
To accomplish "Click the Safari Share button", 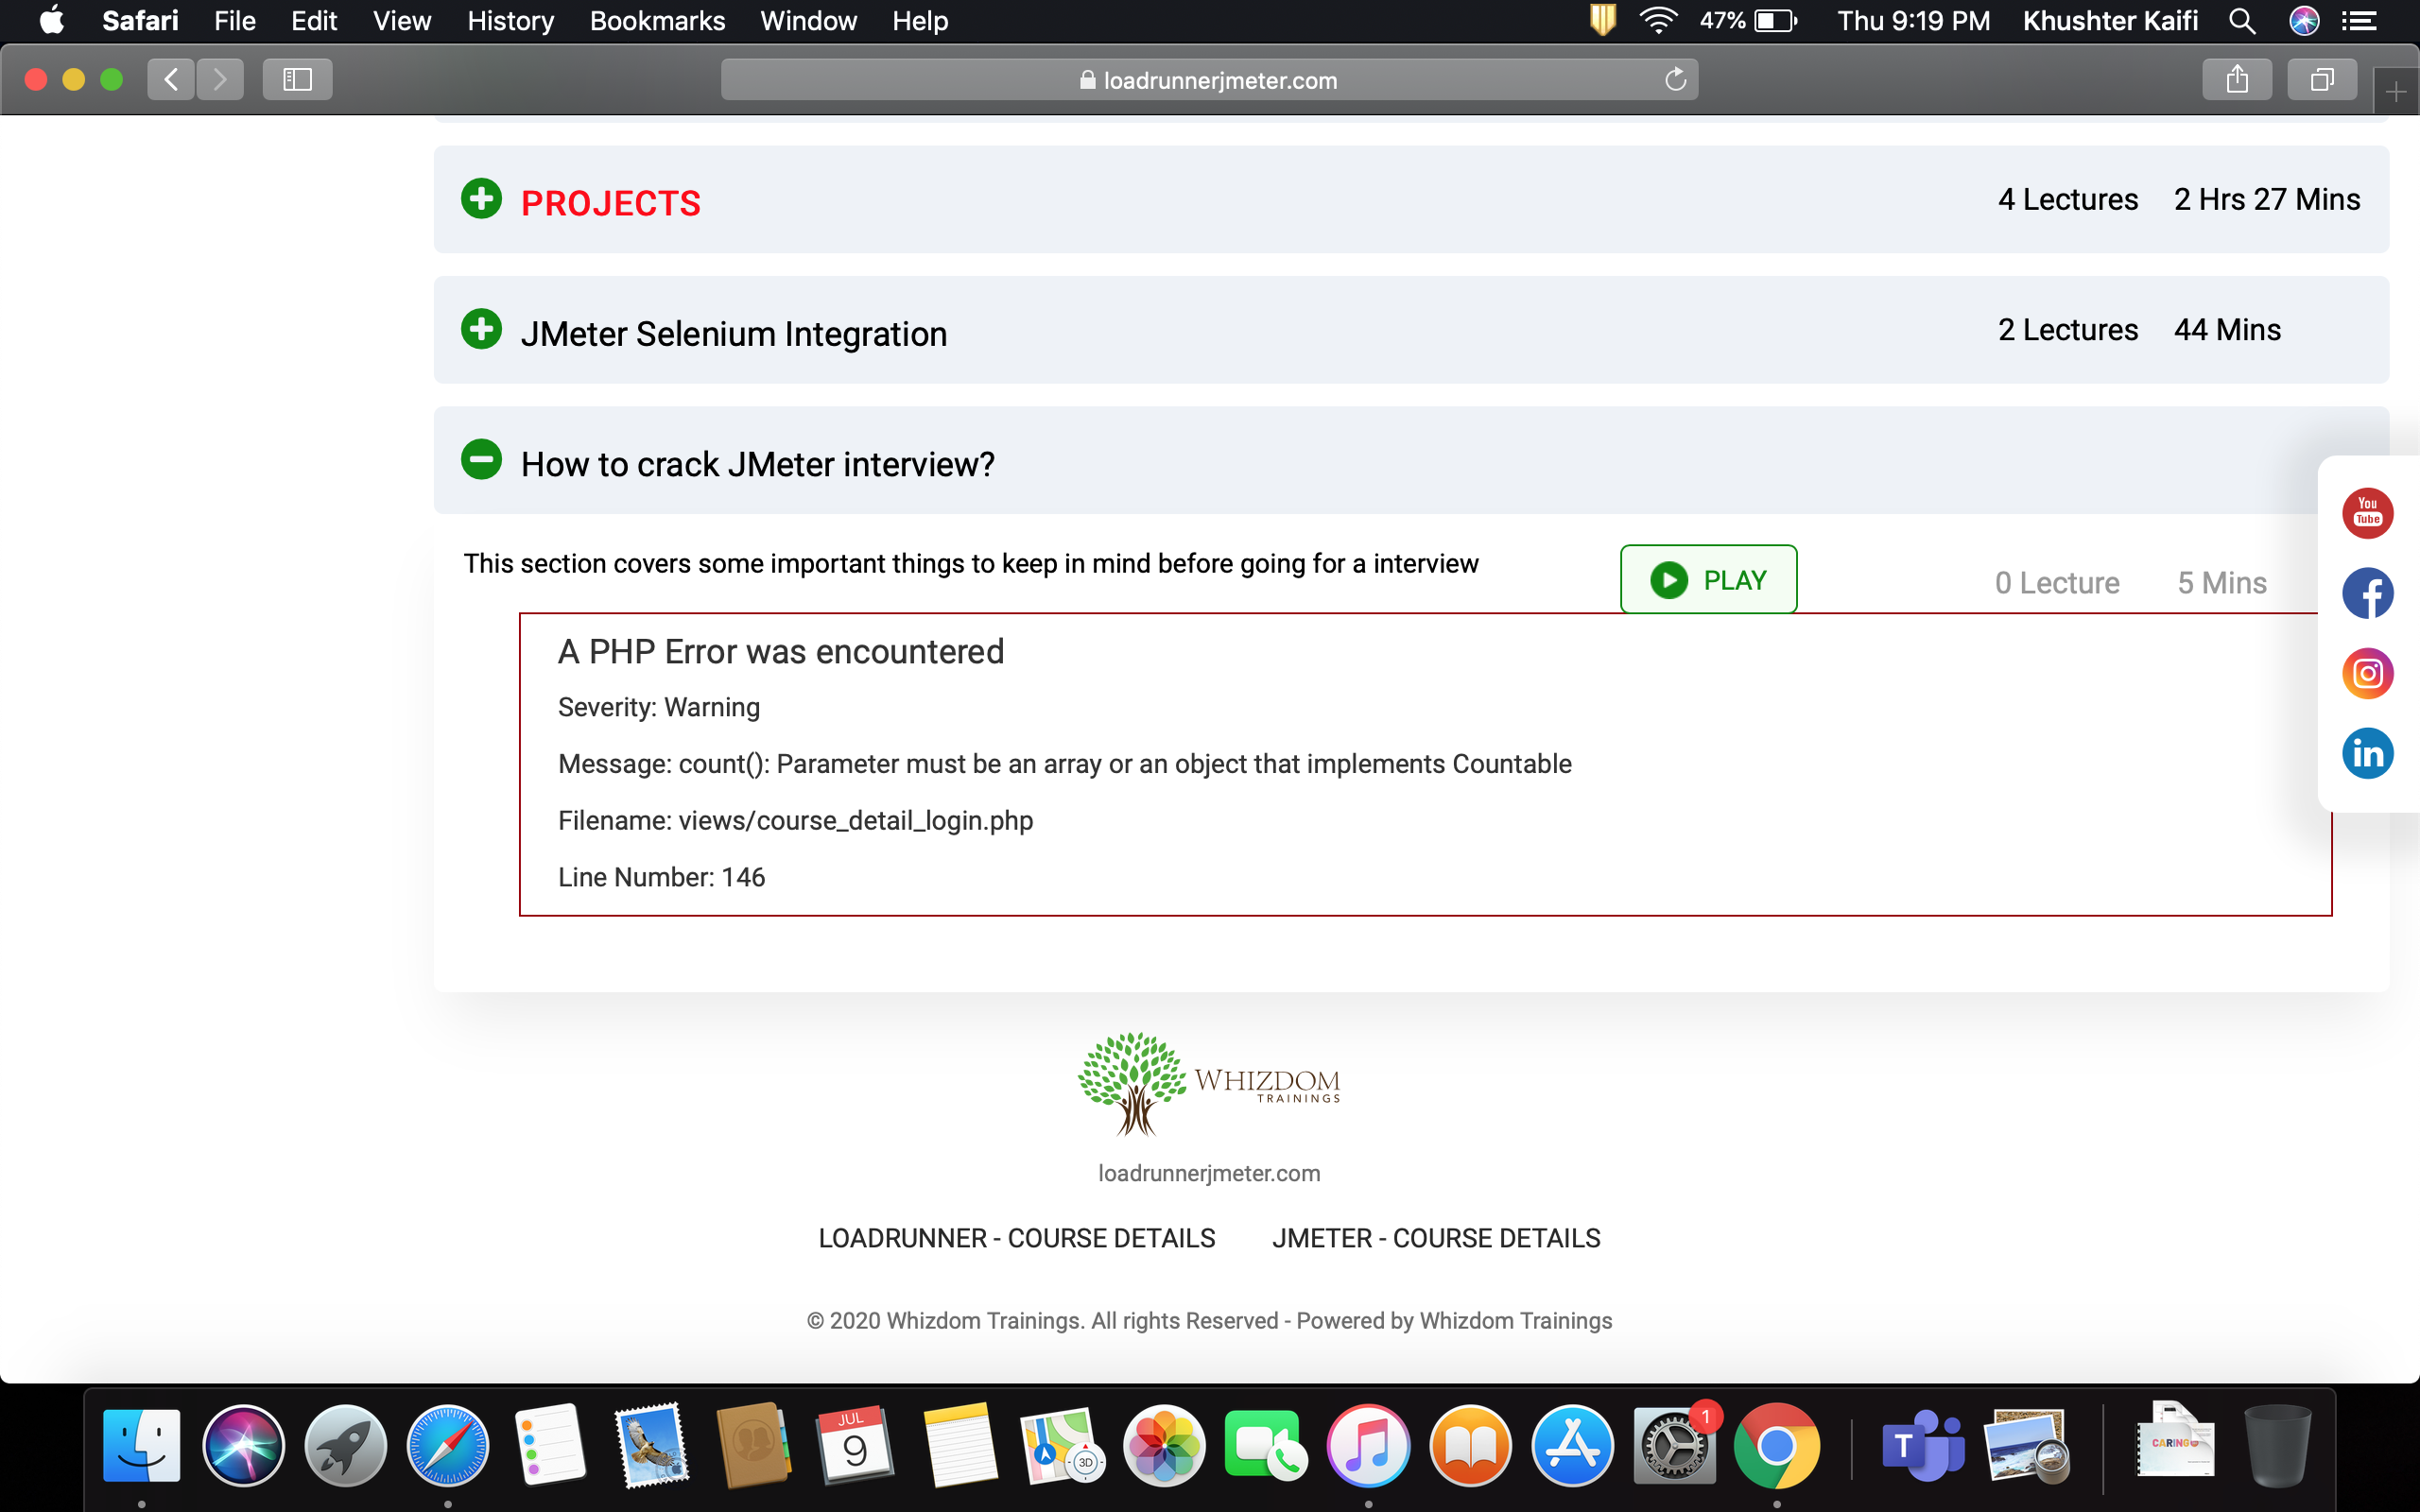I will 2237,79.
